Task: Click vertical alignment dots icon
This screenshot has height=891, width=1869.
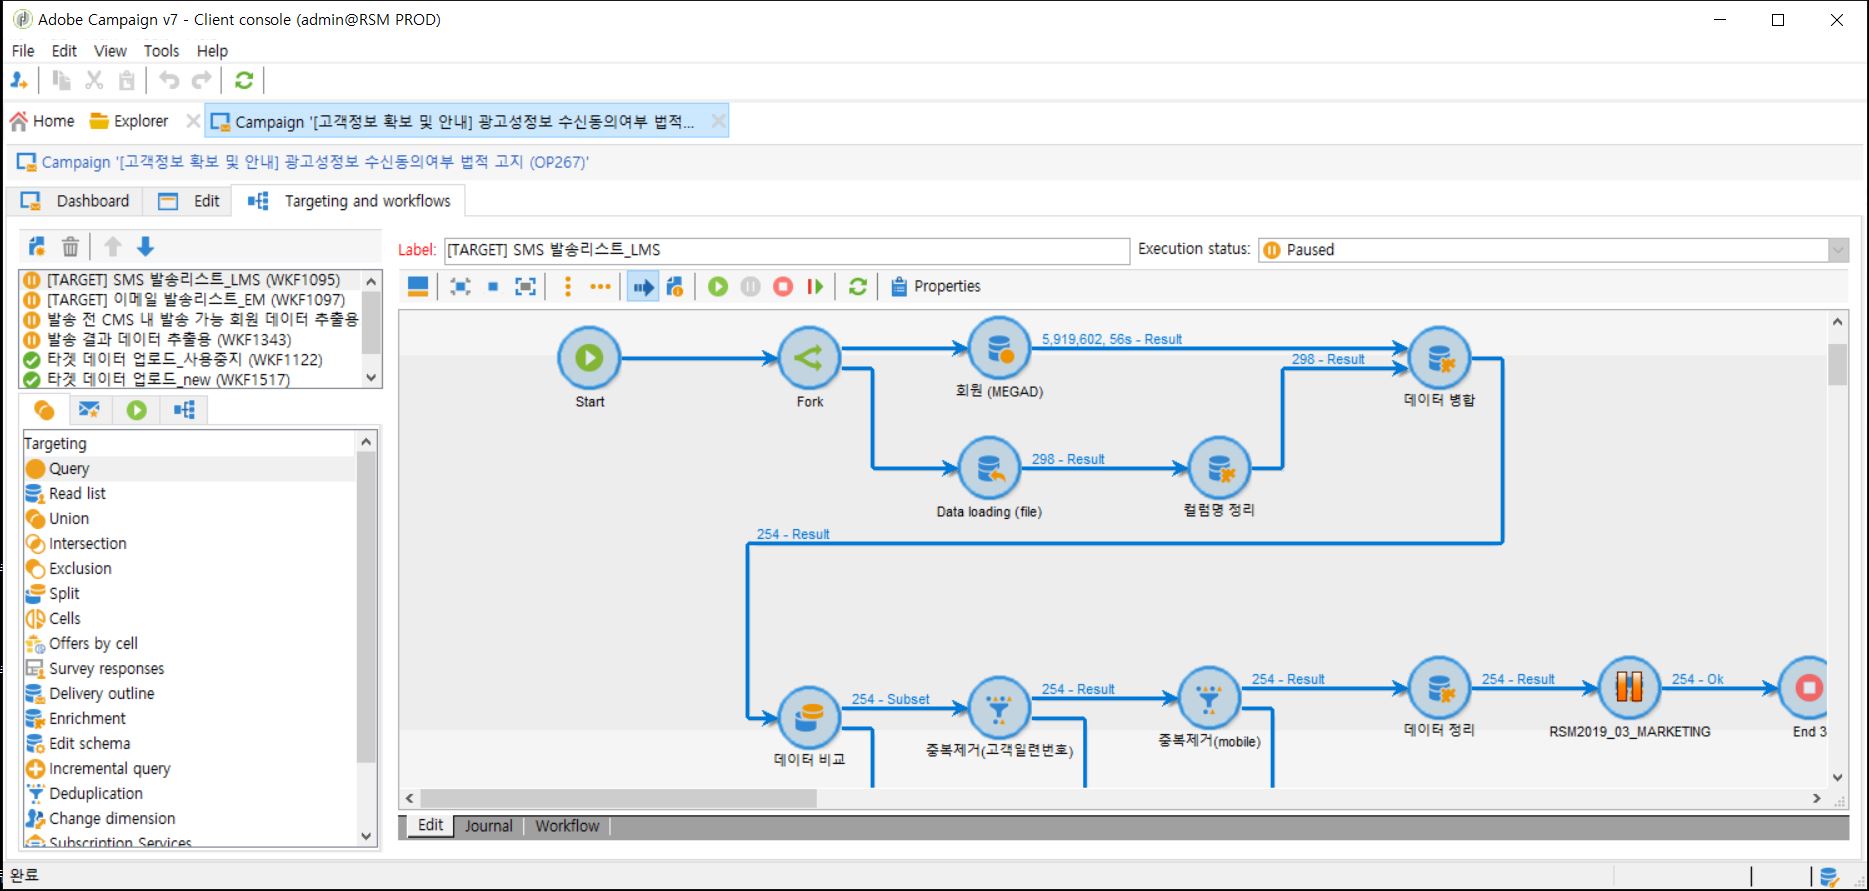Action: click(567, 287)
